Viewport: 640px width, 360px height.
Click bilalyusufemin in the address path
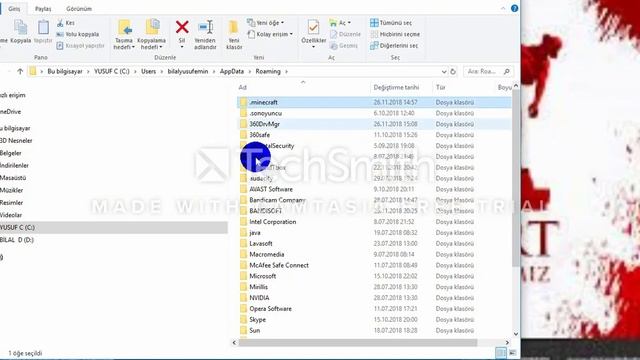pos(188,71)
